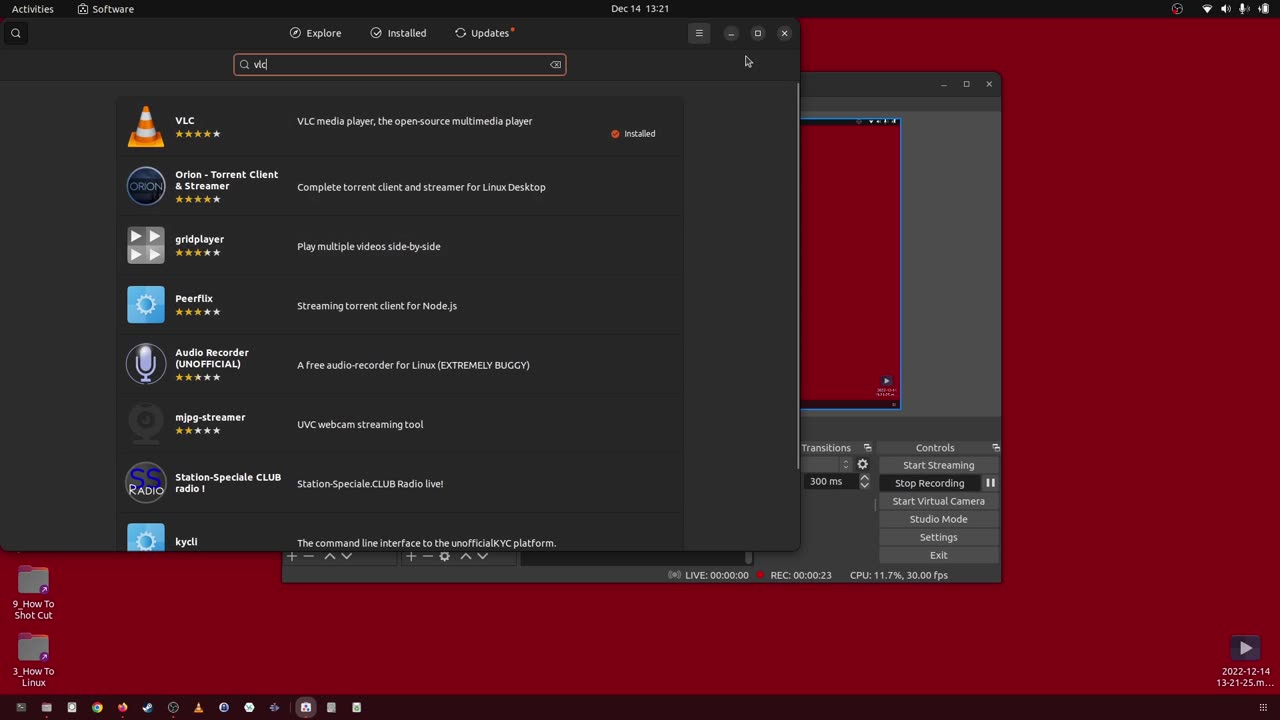Switch to the Explore tab
The width and height of the screenshot is (1280, 720).
pyautogui.click(x=315, y=33)
